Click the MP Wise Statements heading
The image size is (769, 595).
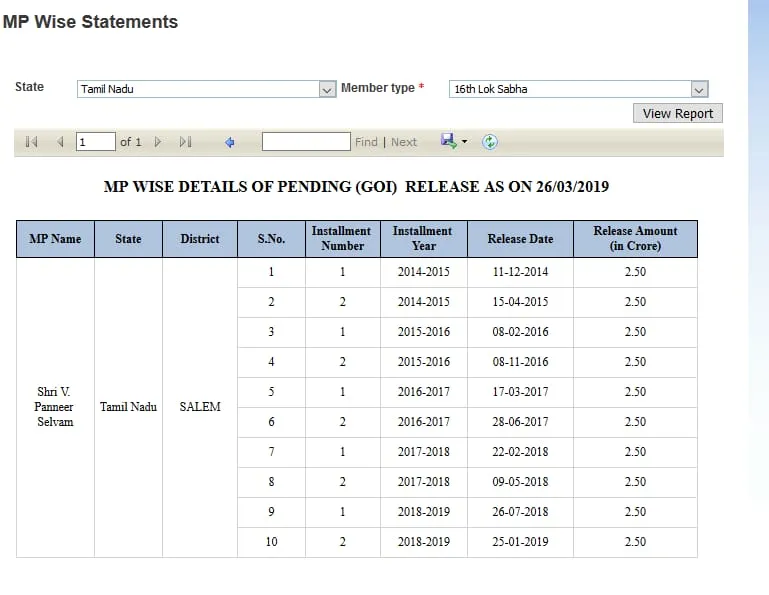click(x=90, y=22)
